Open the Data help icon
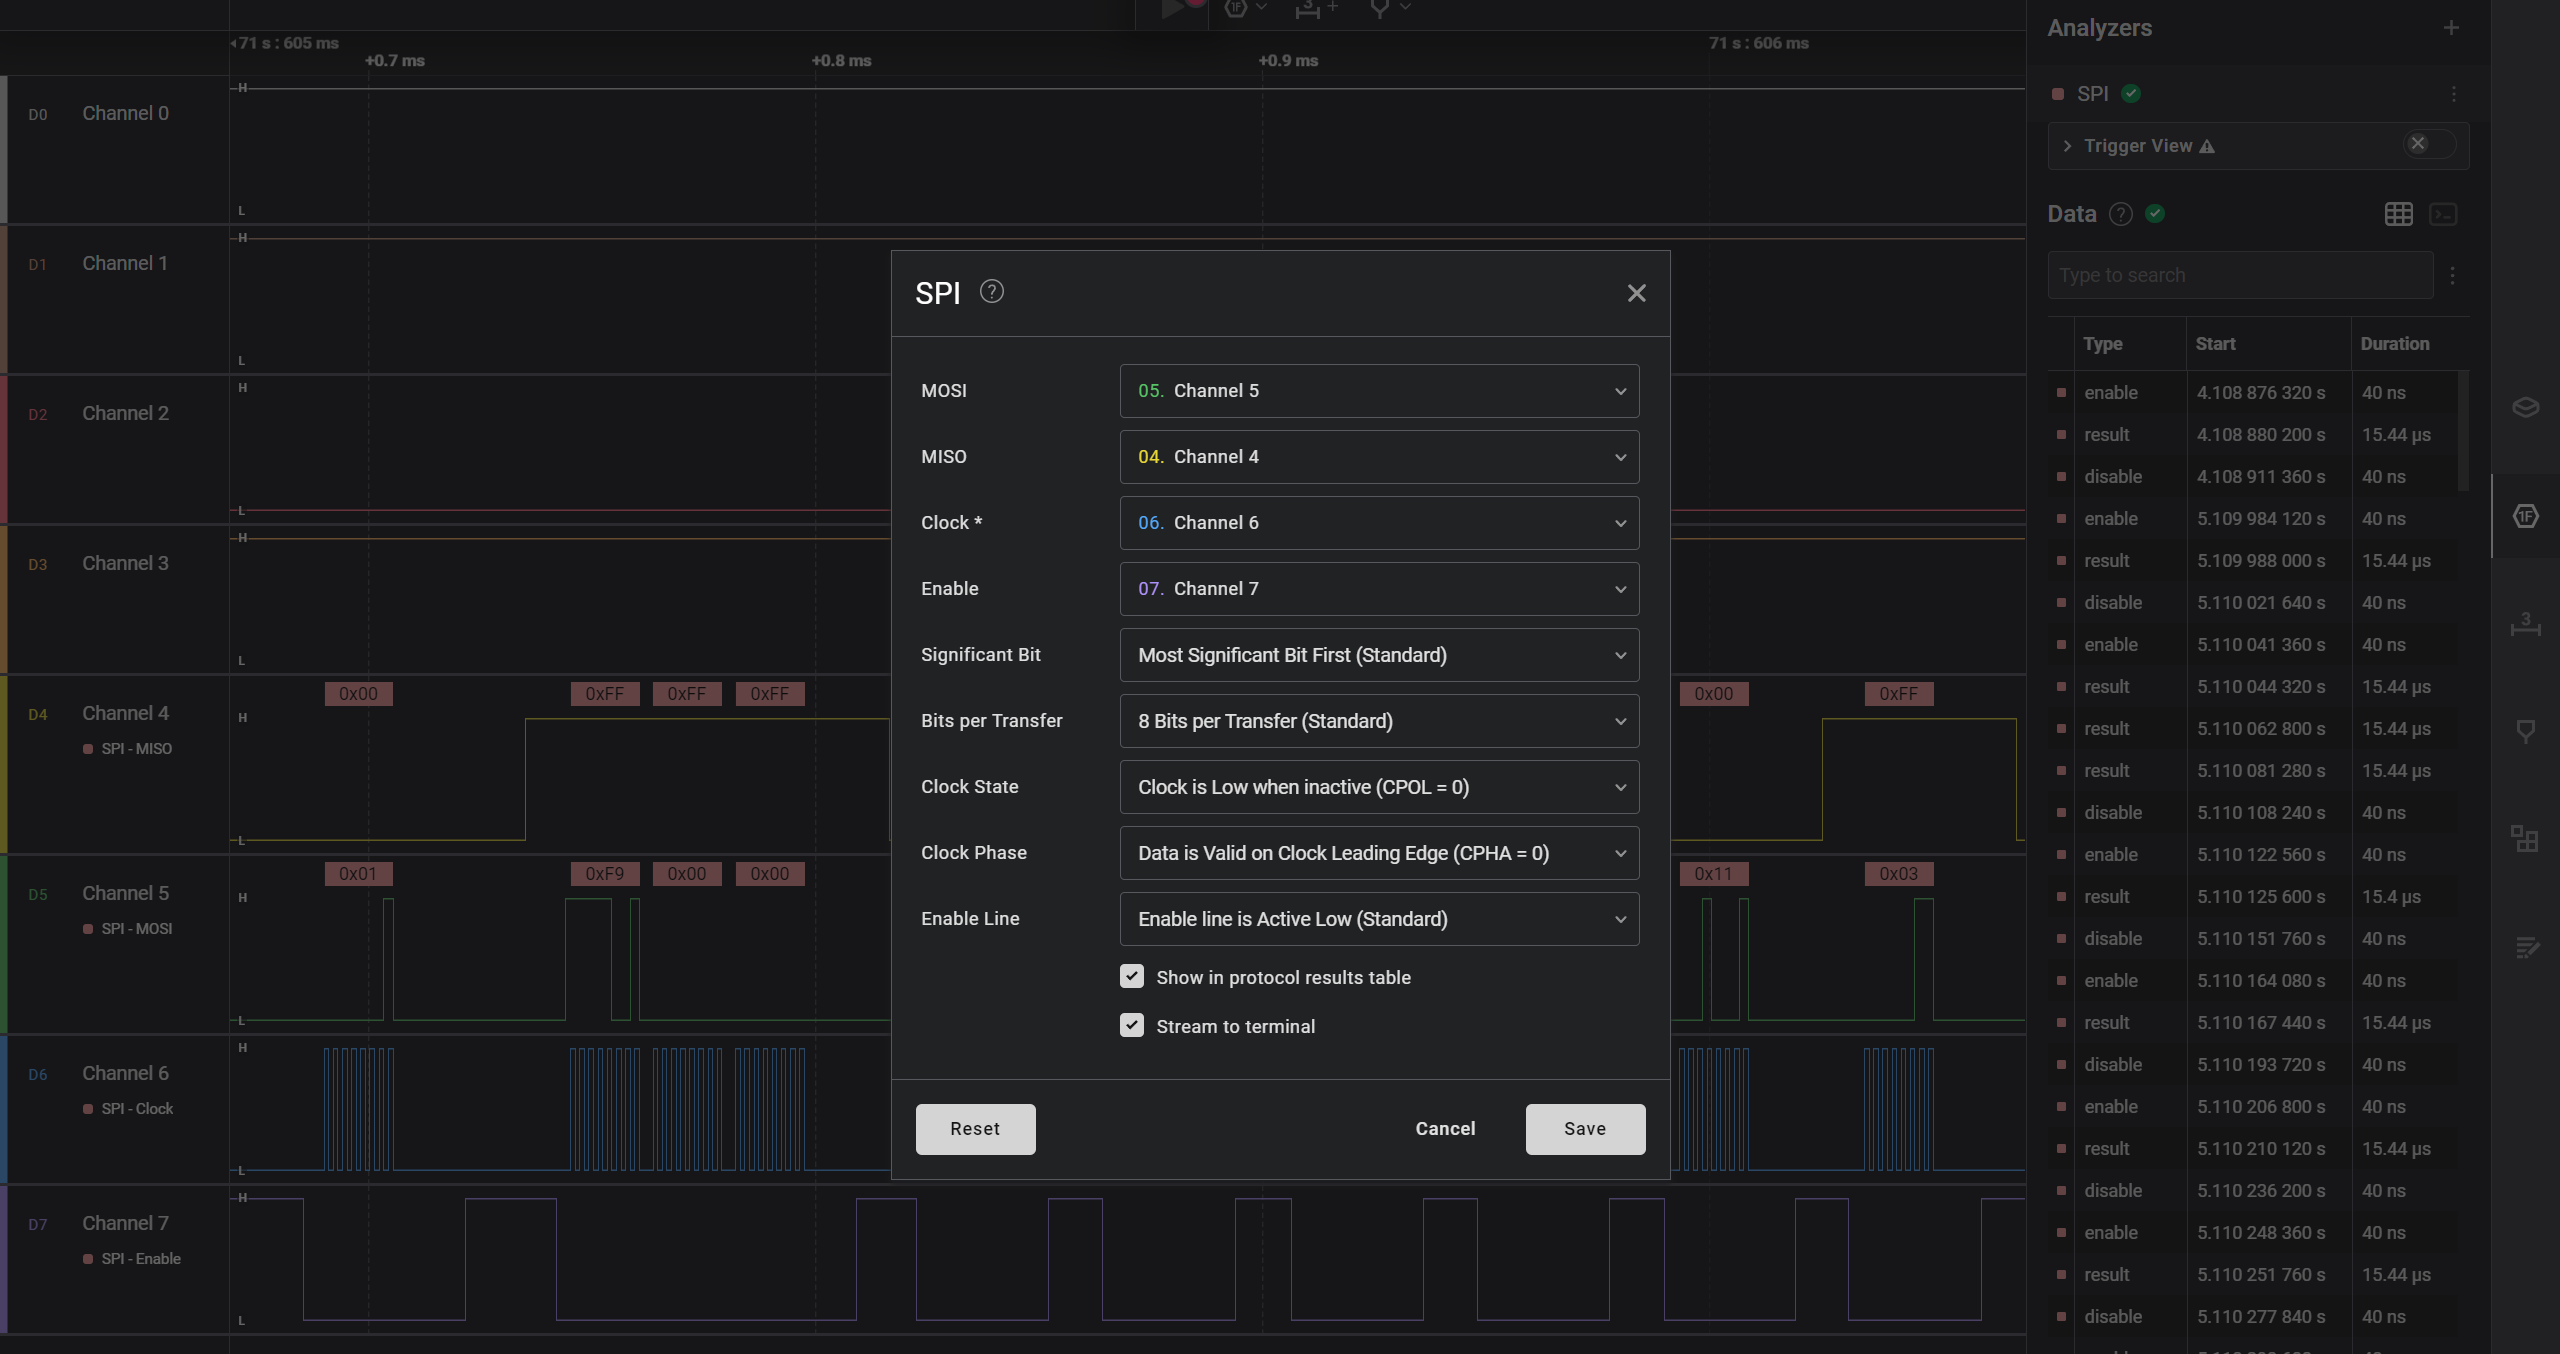Screen dimensions: 2560x1354 [2120, 214]
